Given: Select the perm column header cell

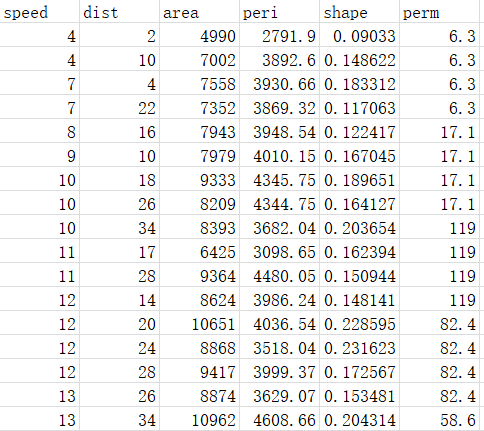Looking at the screenshot, I should [439, 12].
